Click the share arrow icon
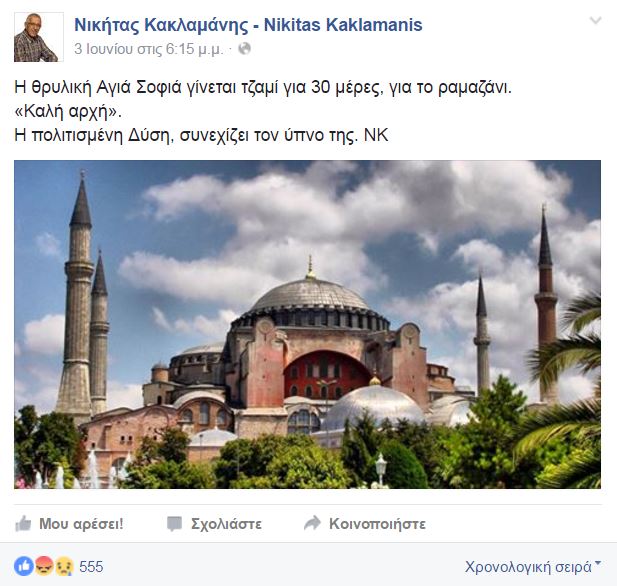The image size is (617, 586). tap(312, 523)
